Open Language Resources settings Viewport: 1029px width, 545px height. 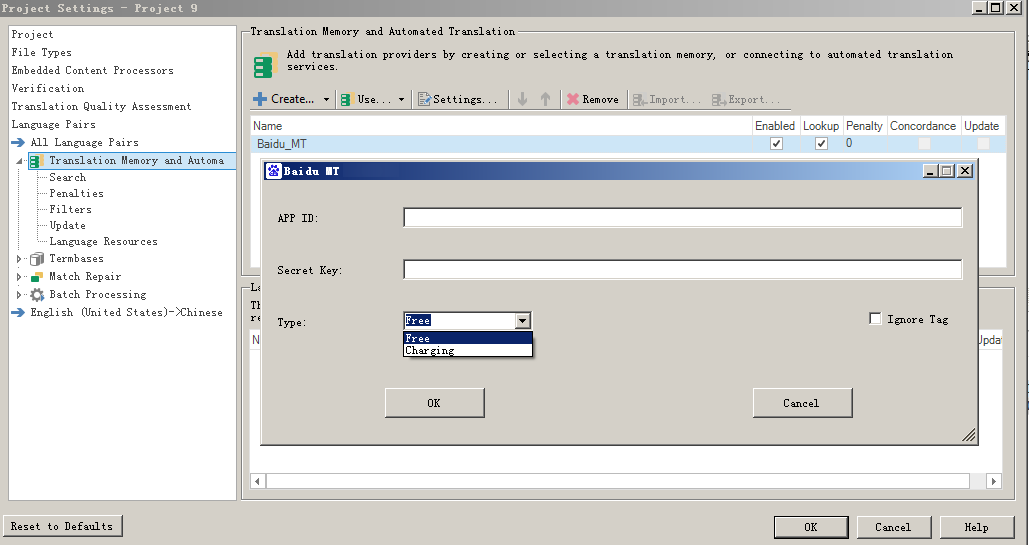click(104, 242)
